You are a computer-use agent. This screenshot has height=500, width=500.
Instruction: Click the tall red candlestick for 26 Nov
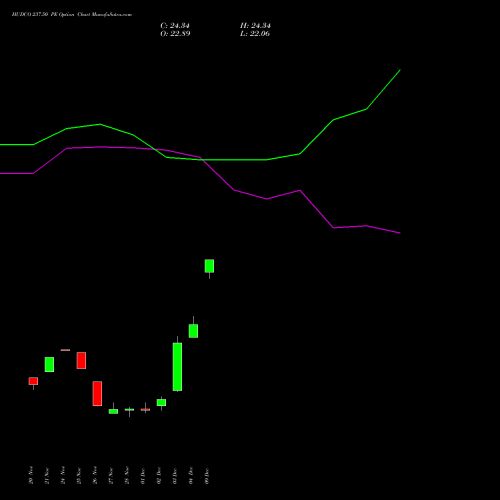click(97, 393)
